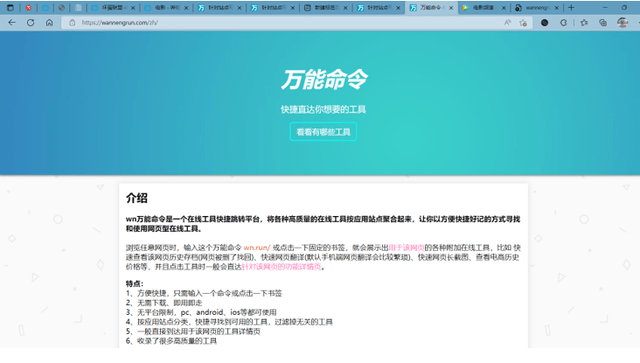Click the 特点: label
The height and width of the screenshot is (363, 640).
point(134,283)
